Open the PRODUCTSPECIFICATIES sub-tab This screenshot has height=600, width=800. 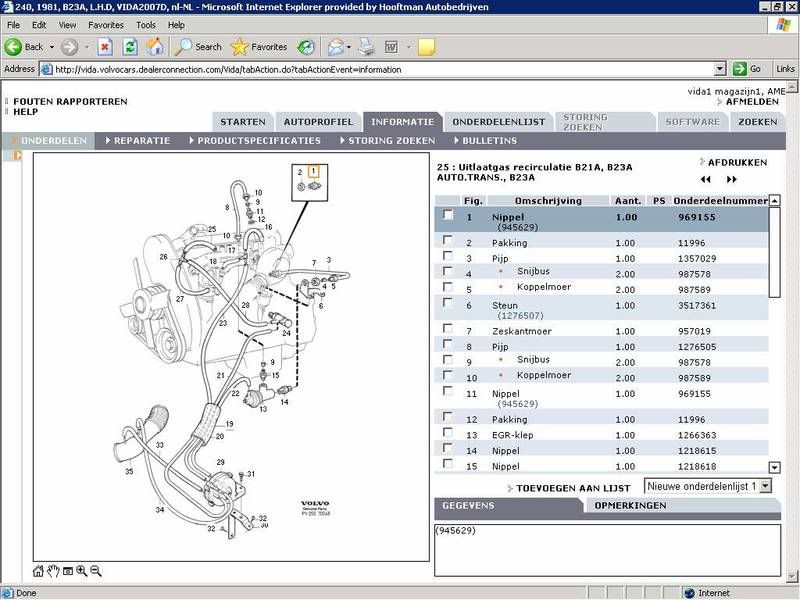[259, 140]
